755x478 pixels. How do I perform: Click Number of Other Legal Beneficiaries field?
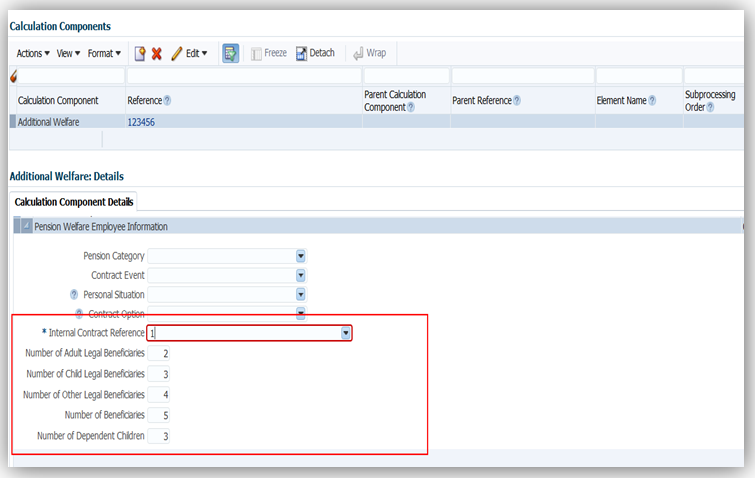tap(158, 395)
